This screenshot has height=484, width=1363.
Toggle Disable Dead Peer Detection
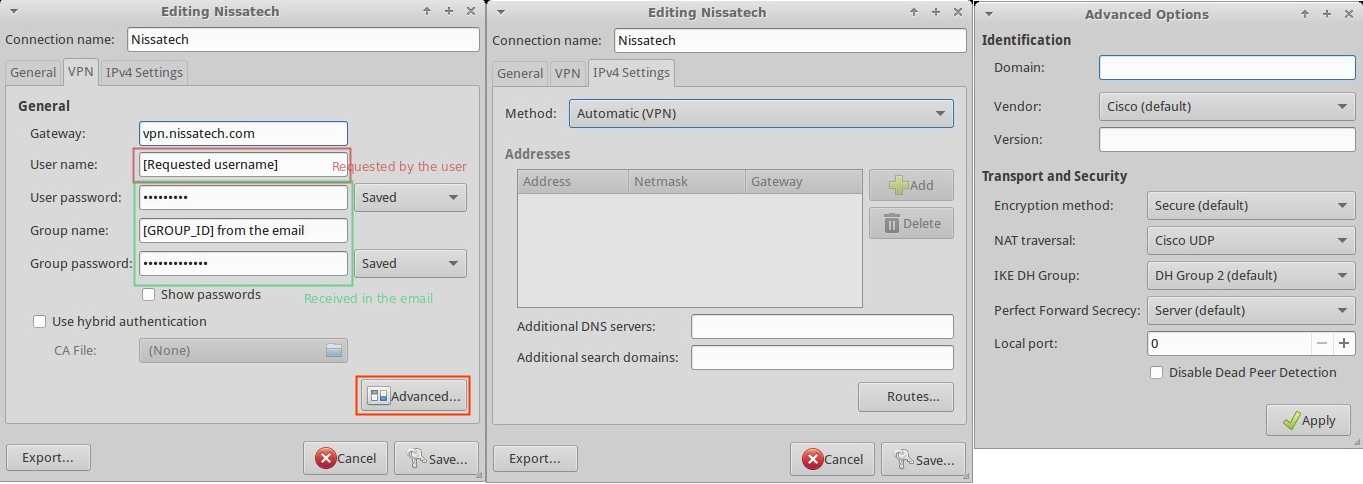[1157, 372]
